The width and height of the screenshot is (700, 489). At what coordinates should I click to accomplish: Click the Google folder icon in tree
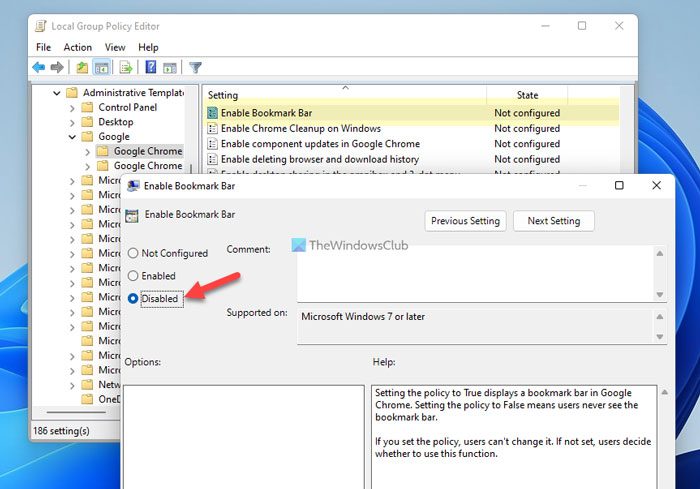[x=88, y=136]
